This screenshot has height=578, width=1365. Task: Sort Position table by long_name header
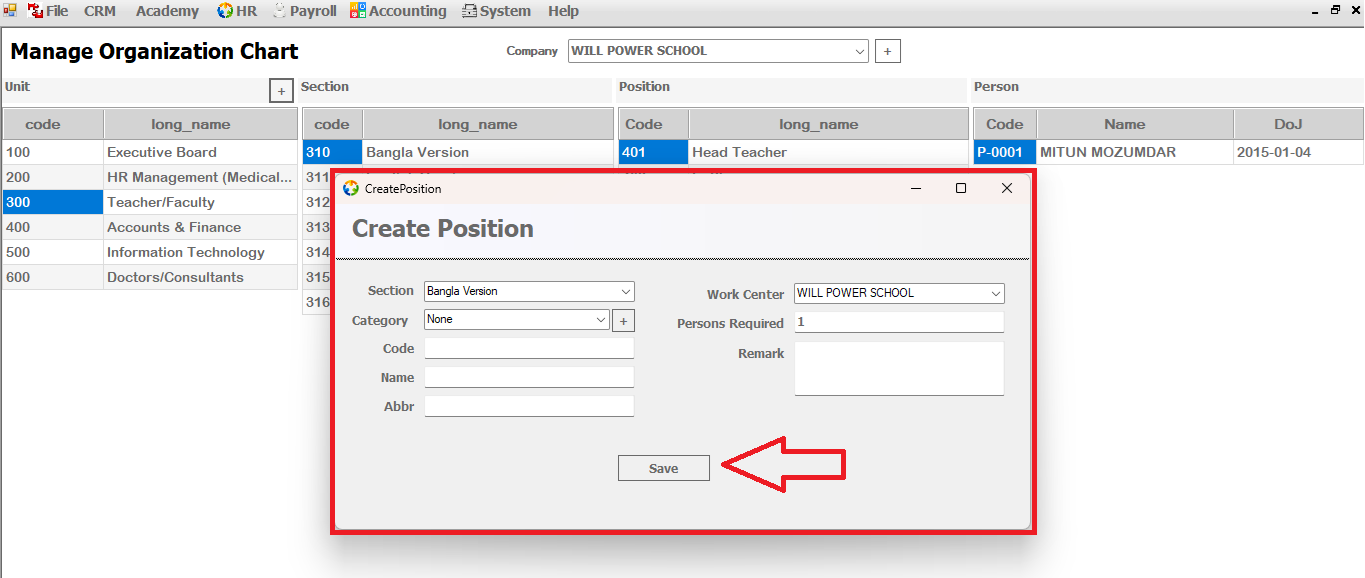828,124
